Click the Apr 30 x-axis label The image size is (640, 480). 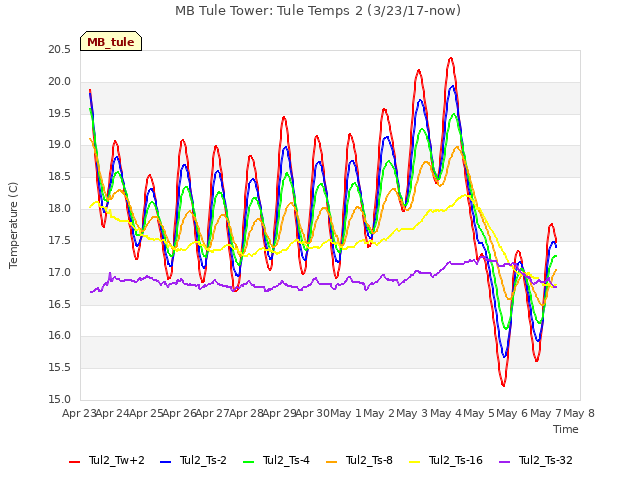[312, 414]
